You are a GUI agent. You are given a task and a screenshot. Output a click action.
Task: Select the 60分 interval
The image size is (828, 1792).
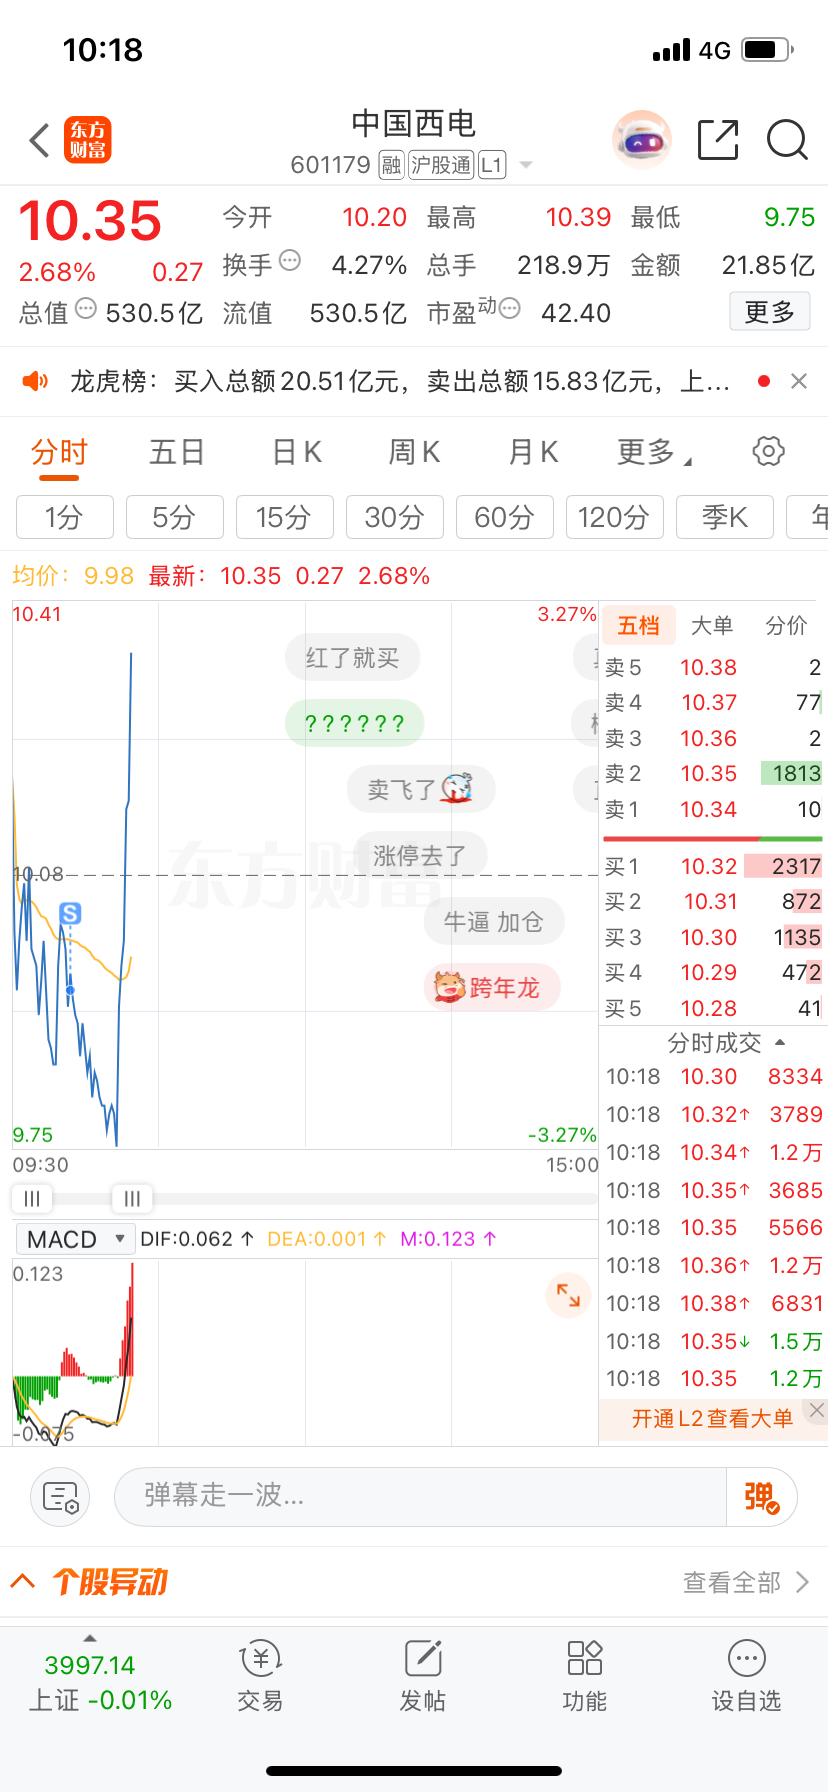505,517
